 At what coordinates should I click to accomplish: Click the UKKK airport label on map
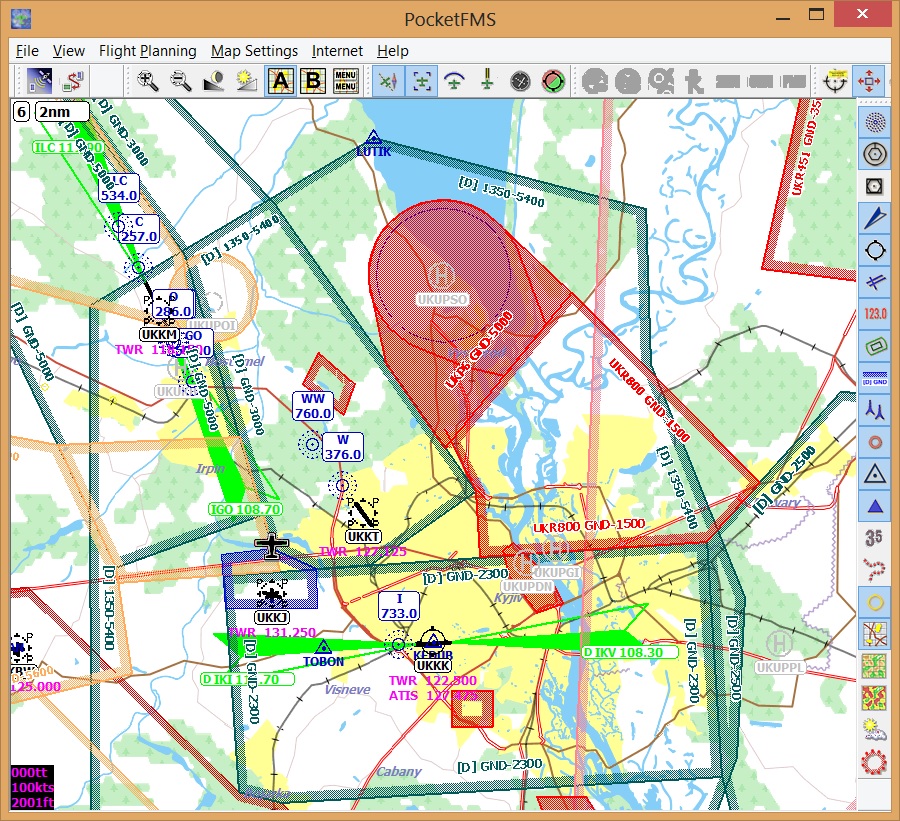tap(433, 665)
